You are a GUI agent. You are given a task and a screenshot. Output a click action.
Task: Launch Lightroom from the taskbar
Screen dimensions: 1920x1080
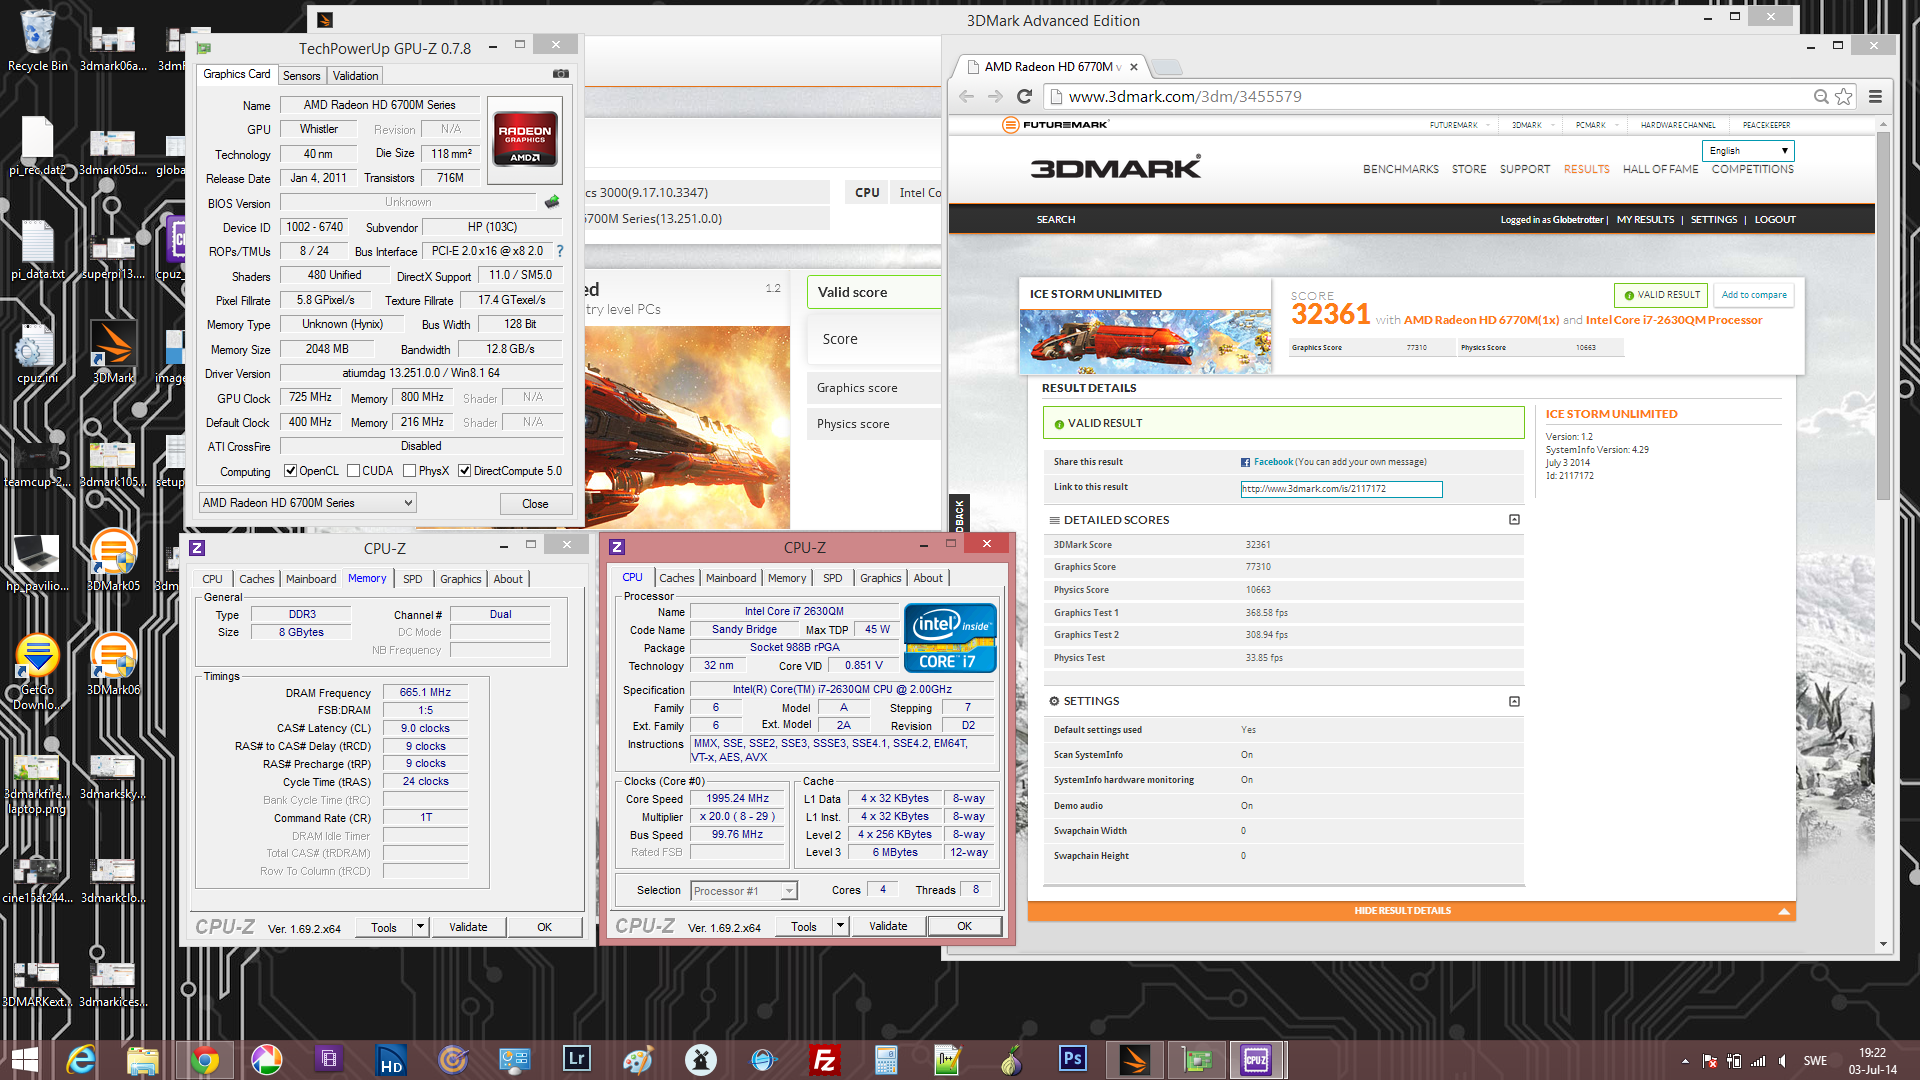coord(577,1059)
